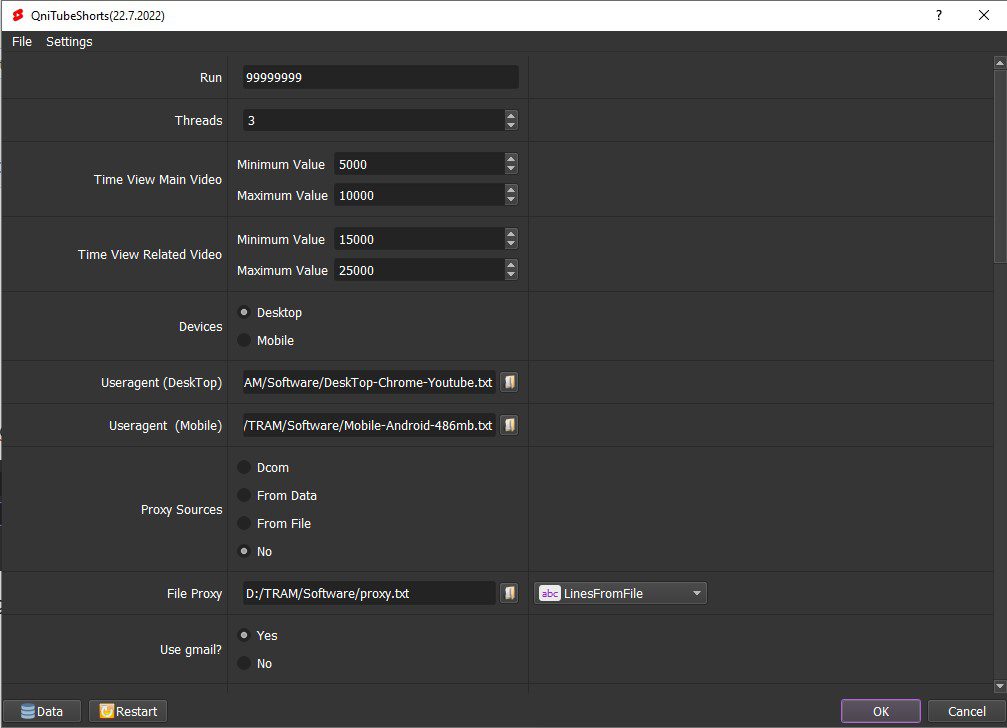This screenshot has height=728, width=1007.
Task: Click the 'Time View Main Video' label
Action: click(x=157, y=180)
